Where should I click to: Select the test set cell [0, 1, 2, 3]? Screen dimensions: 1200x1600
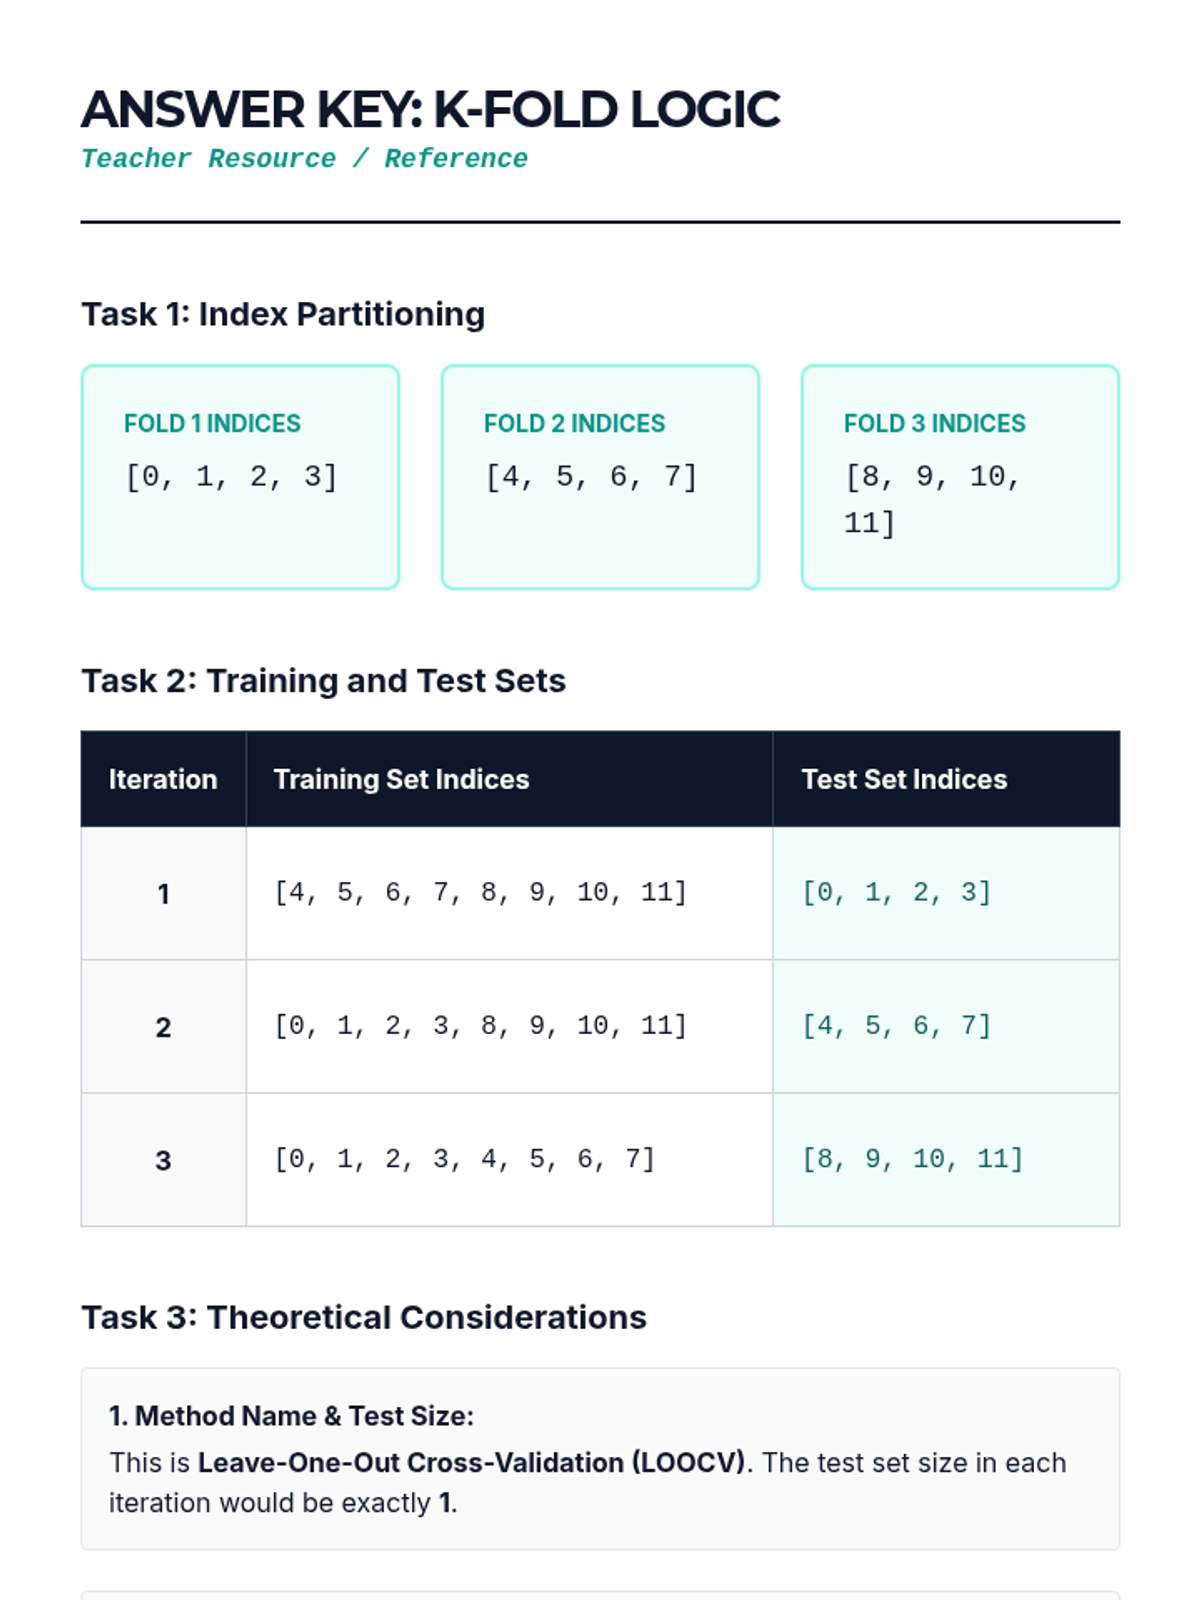tap(896, 892)
